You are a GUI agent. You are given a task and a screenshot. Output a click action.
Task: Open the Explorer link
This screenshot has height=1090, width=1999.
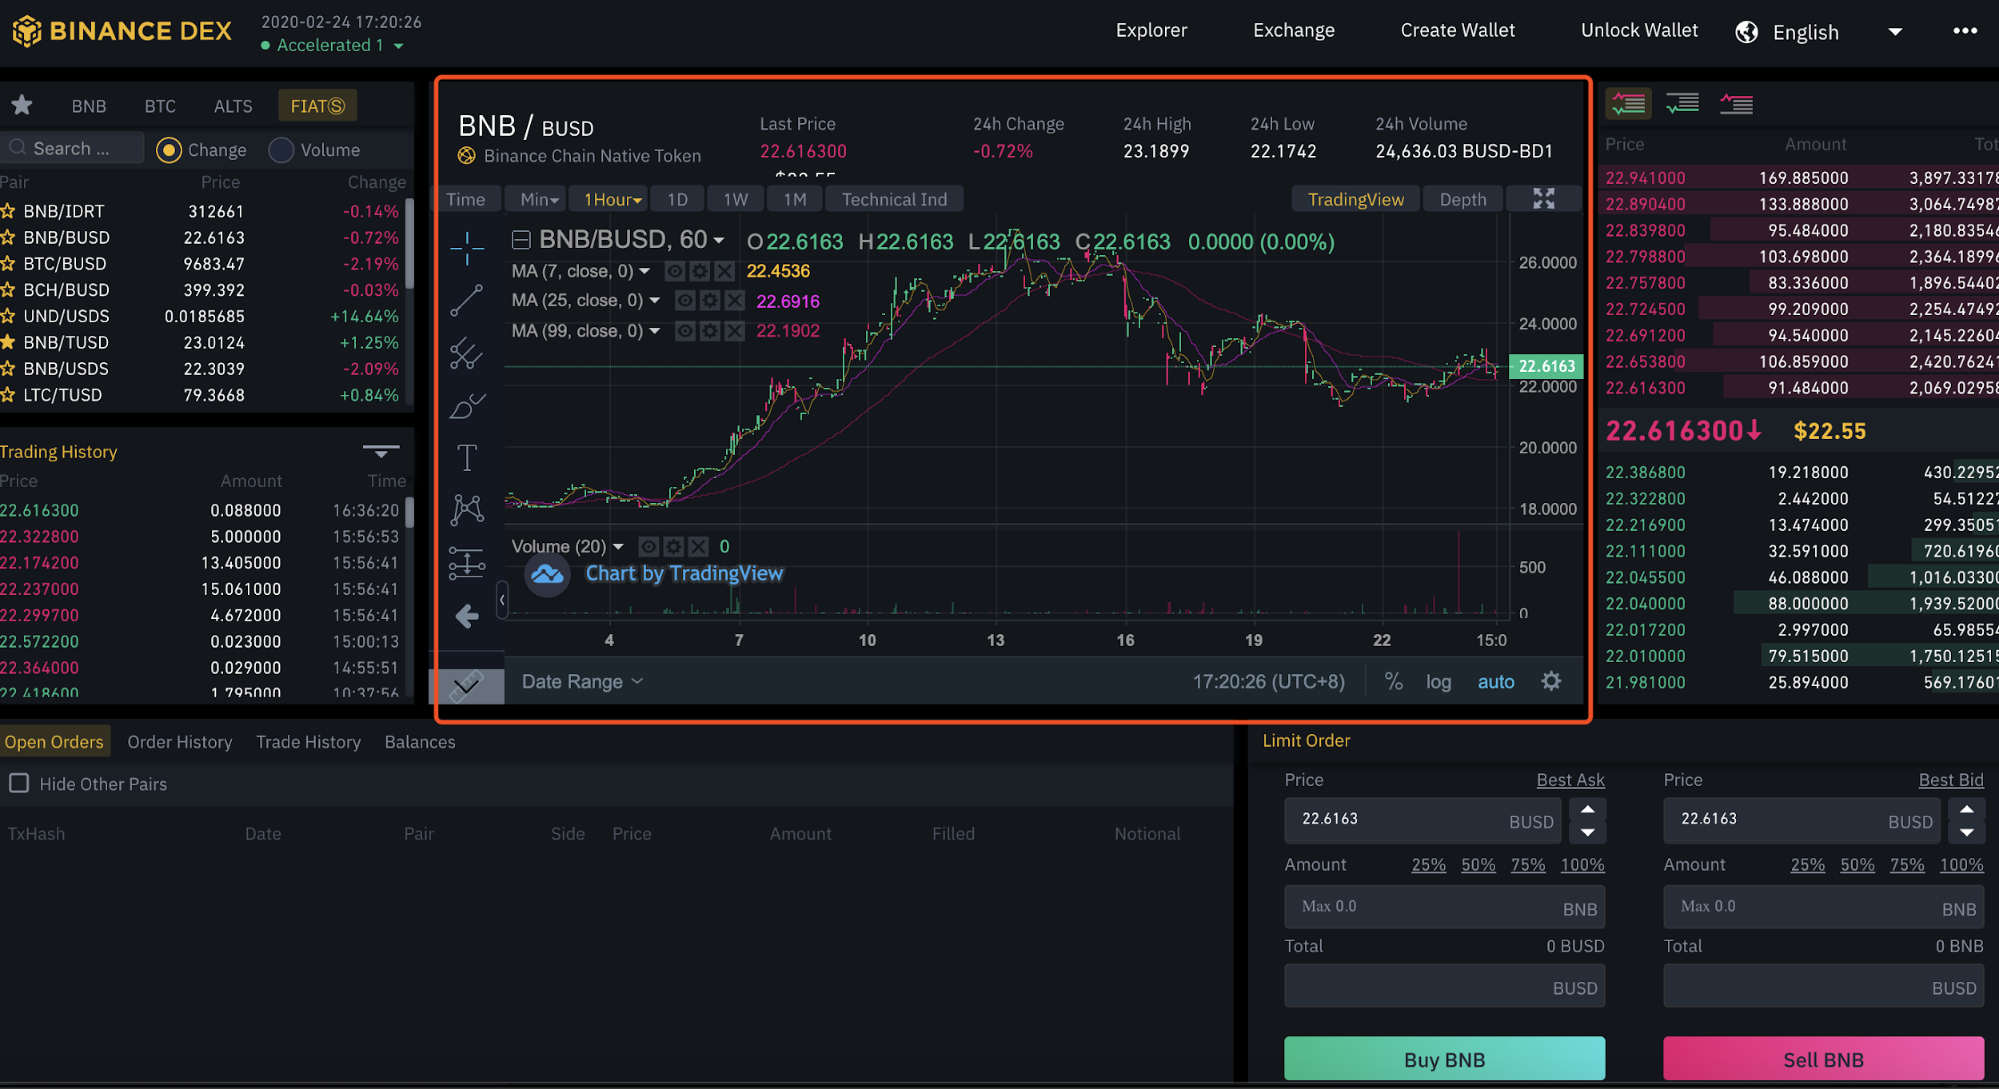1151,30
